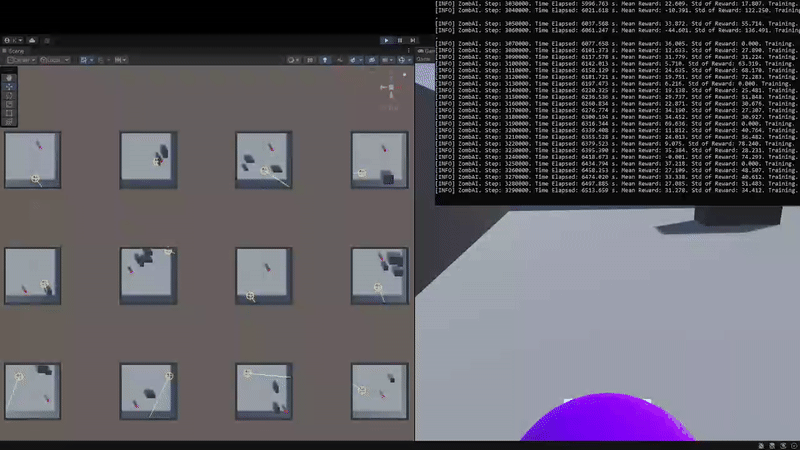Screen dimensions: 800x450
Task: Click the lock icon above the orientation gizmo
Action: click(x=405, y=75)
